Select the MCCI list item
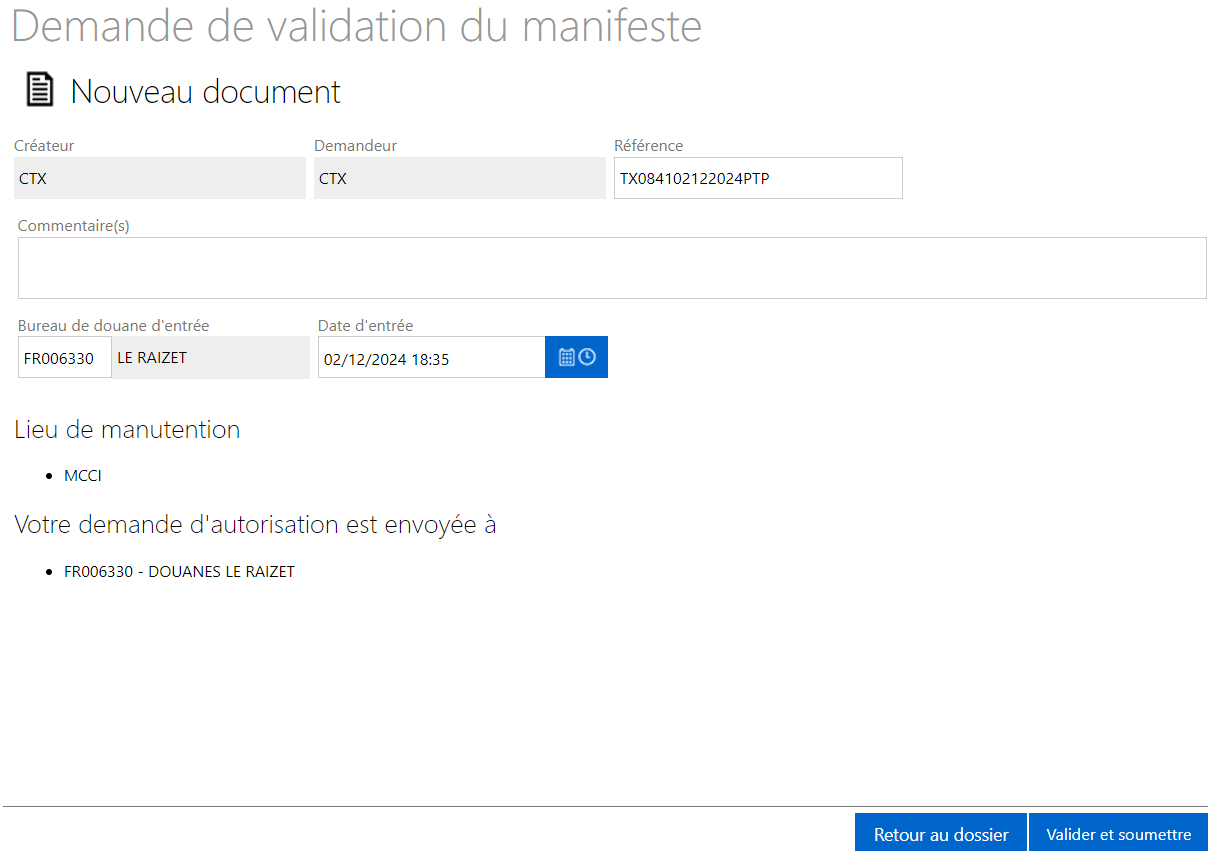This screenshot has height=851, width=1208. [83, 476]
